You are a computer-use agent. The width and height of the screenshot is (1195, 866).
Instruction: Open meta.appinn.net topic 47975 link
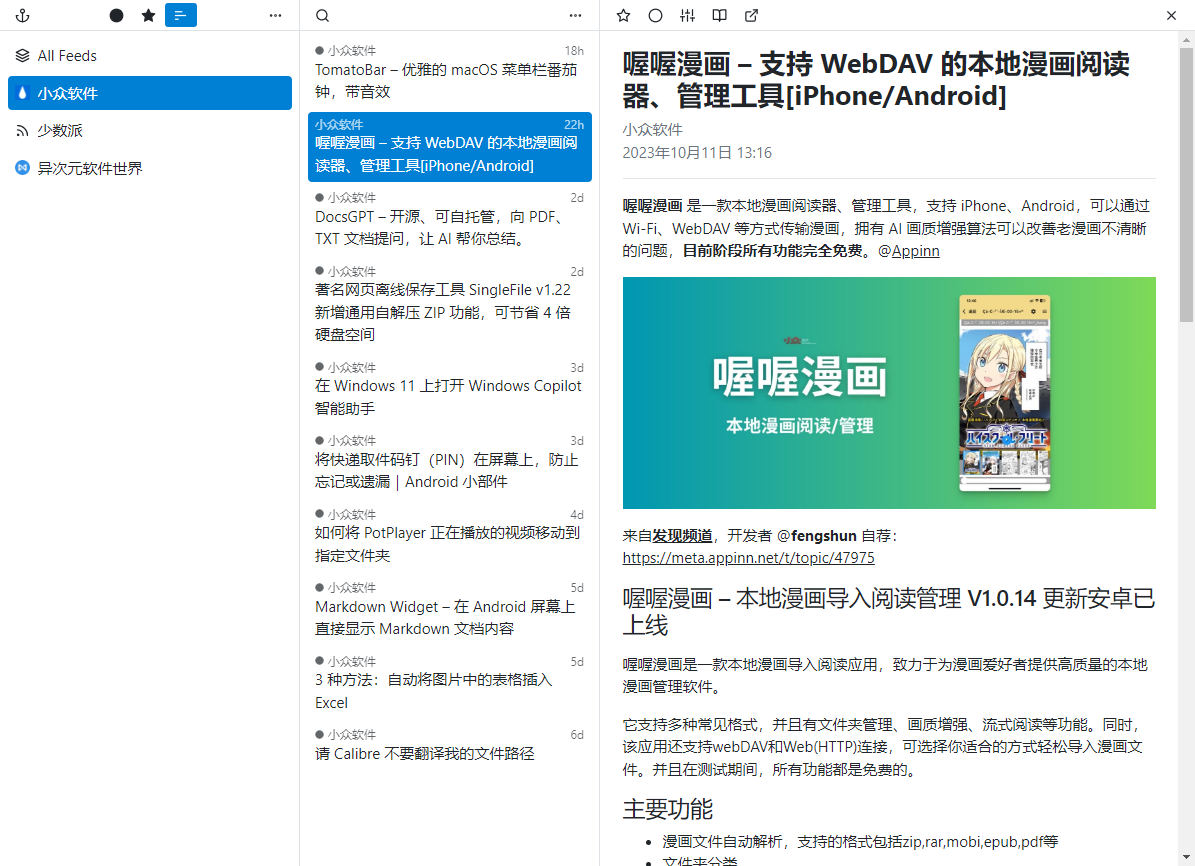[x=748, y=558]
